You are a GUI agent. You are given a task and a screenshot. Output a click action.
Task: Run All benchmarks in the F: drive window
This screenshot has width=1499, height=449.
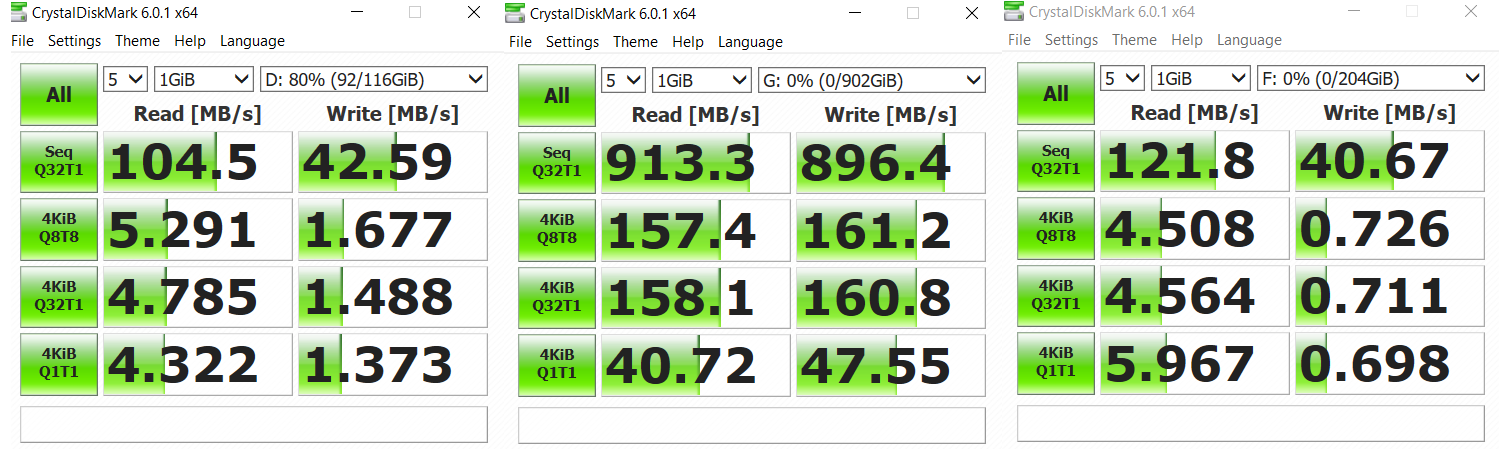coord(1056,94)
